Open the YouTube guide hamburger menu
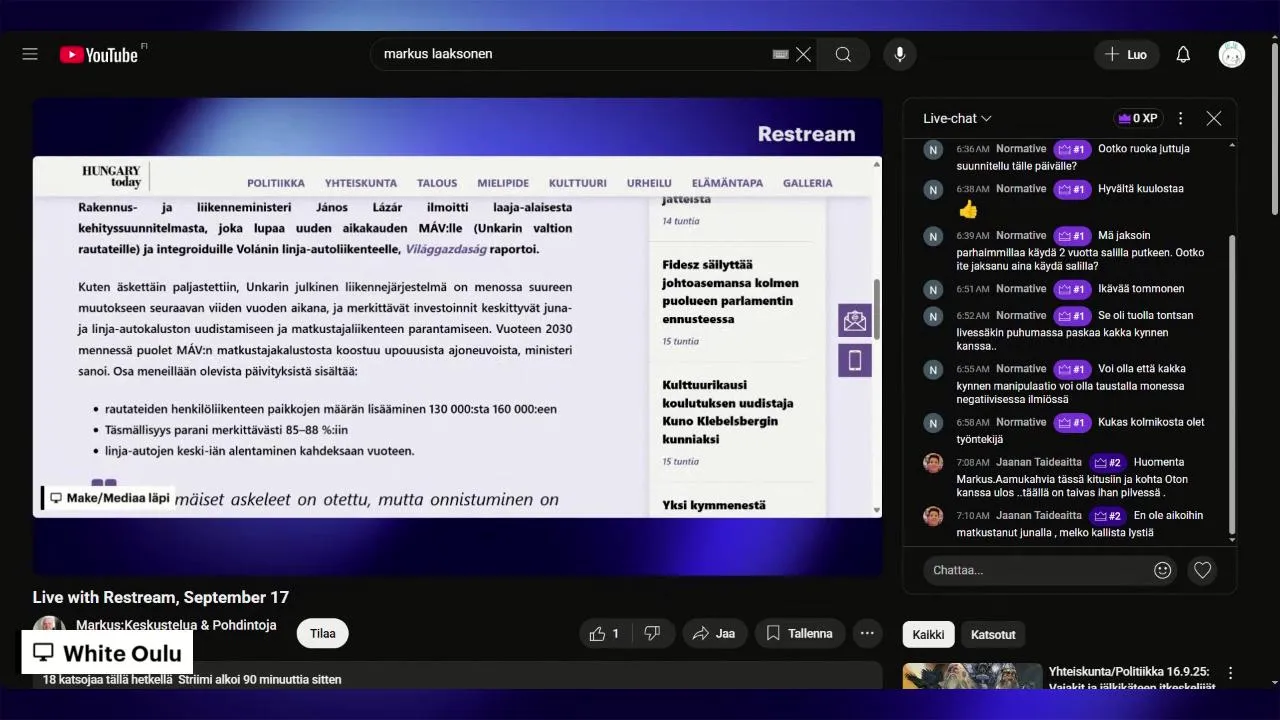Image resolution: width=1280 pixels, height=720 pixels. pyautogui.click(x=30, y=54)
